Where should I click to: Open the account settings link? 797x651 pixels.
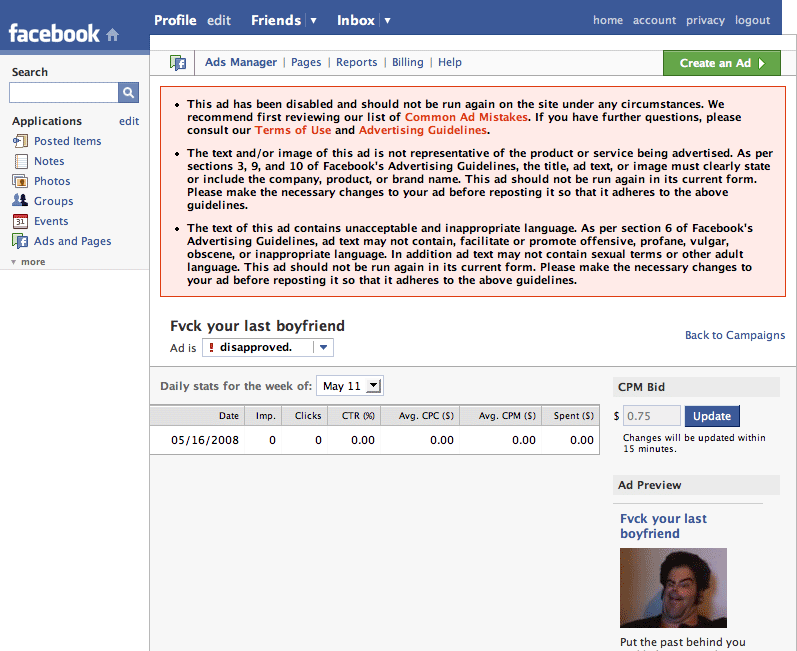point(654,20)
